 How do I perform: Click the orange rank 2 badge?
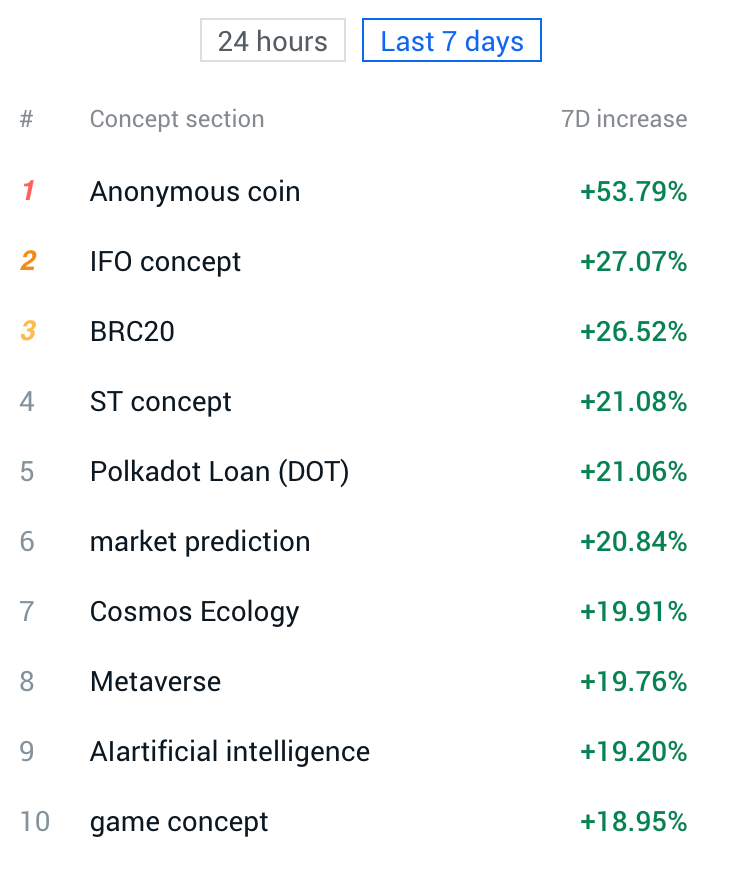coord(28,260)
